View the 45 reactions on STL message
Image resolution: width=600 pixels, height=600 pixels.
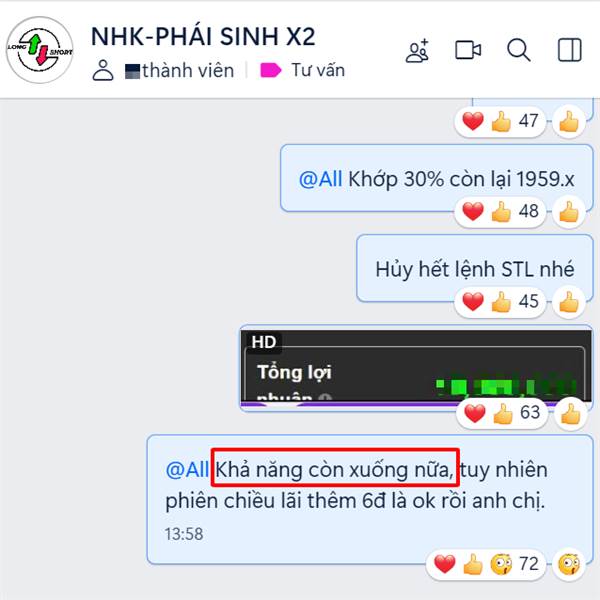(x=501, y=302)
